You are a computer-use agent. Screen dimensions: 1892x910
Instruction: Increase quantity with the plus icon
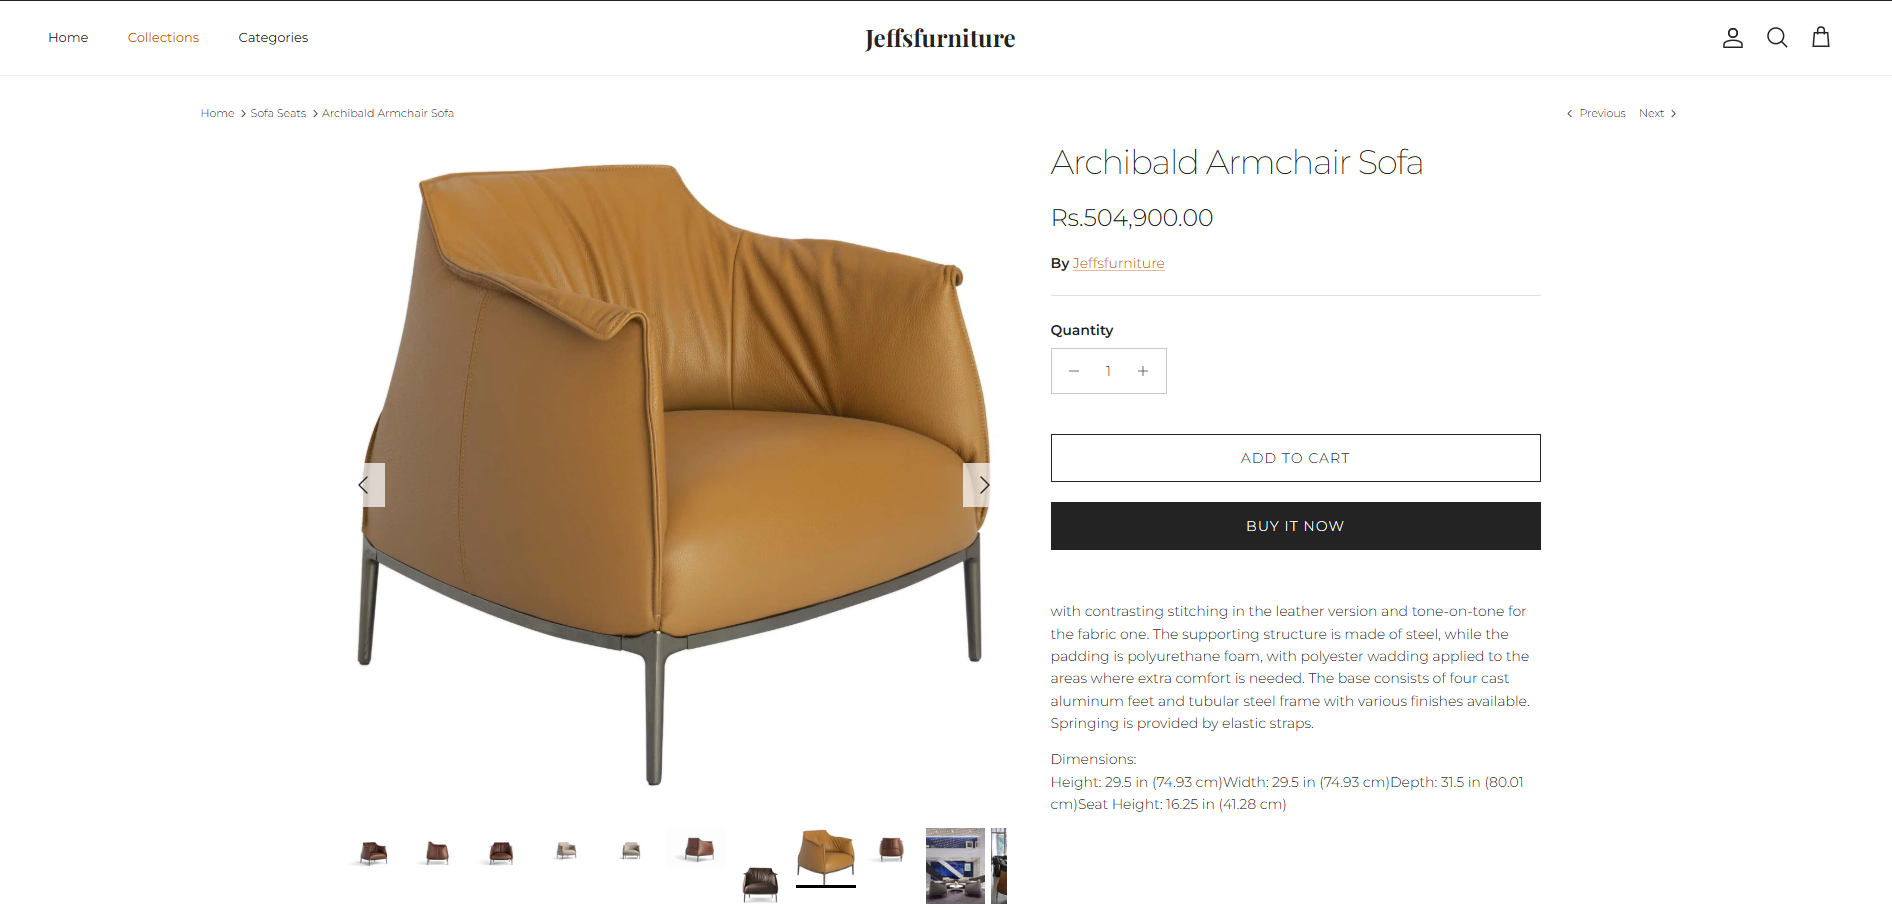pyautogui.click(x=1143, y=371)
